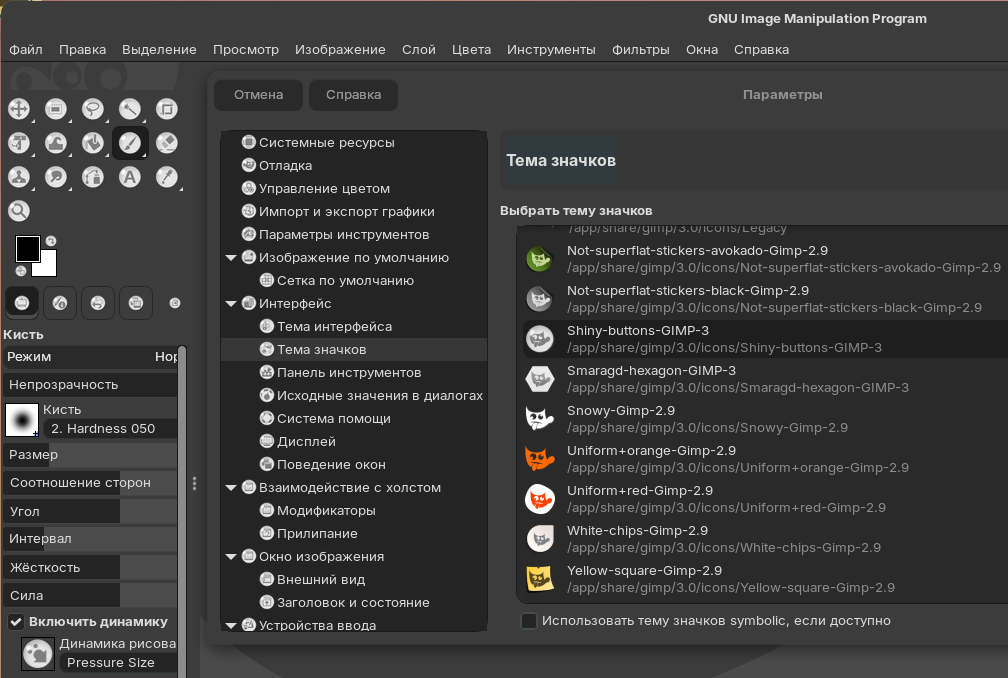Screen dimensions: 1008x678
Task: Select the Free Select lasso tool
Action: tap(93, 109)
